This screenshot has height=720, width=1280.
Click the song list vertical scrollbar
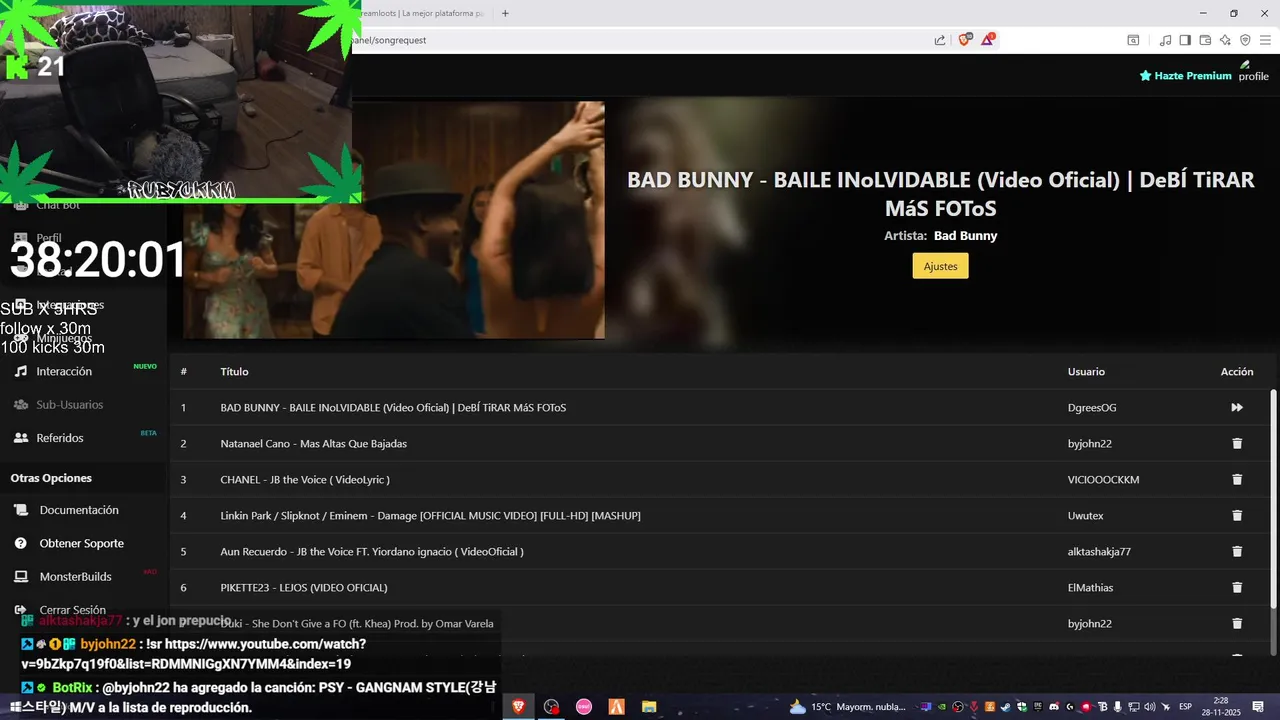coord(1273,497)
